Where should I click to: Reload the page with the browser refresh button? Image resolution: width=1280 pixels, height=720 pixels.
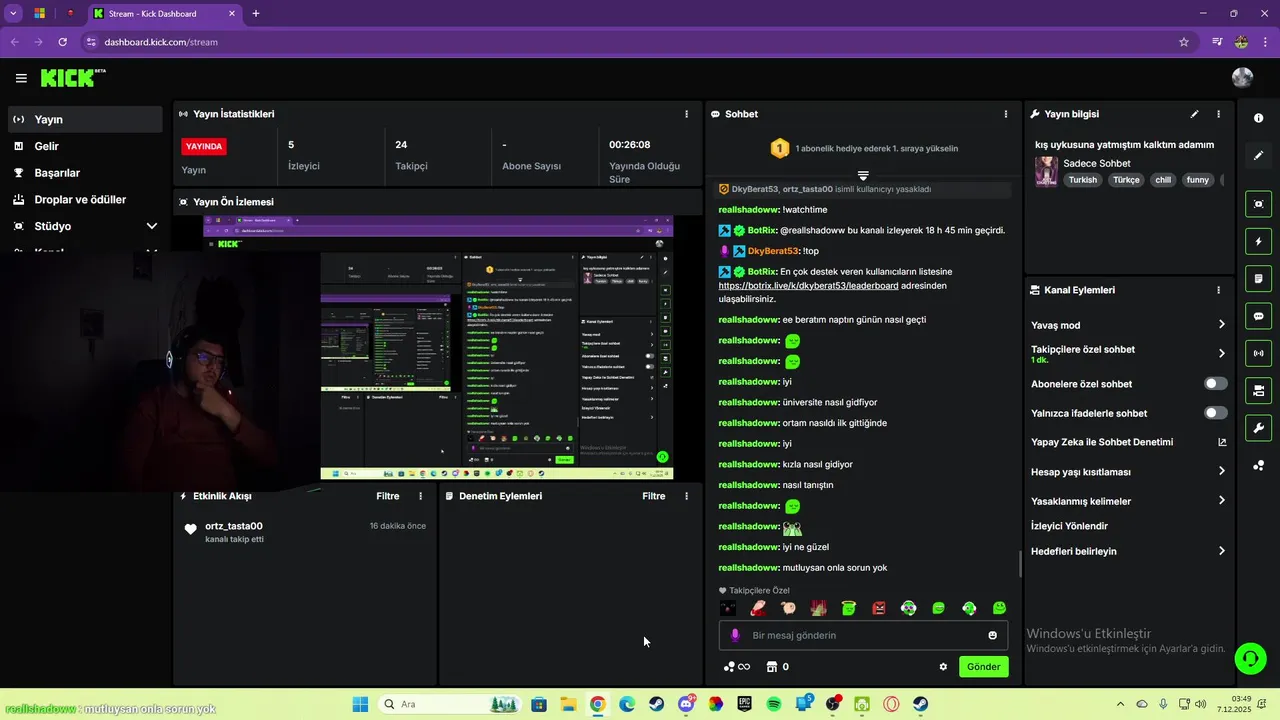coord(62,42)
